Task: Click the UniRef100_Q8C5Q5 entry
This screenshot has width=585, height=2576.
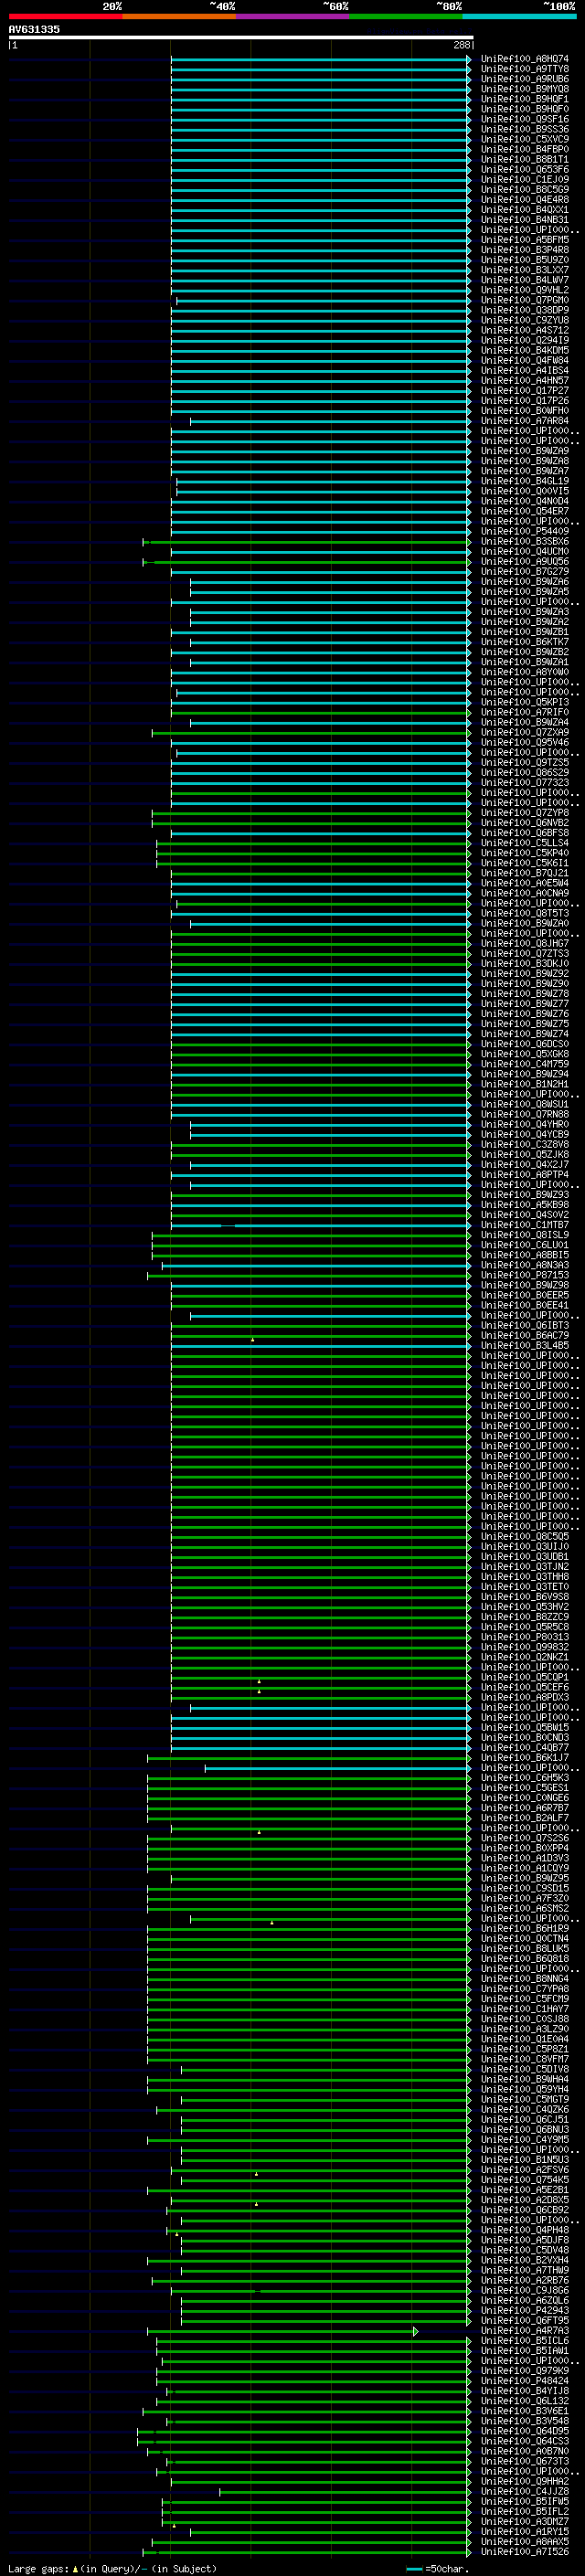Action: (525, 1536)
